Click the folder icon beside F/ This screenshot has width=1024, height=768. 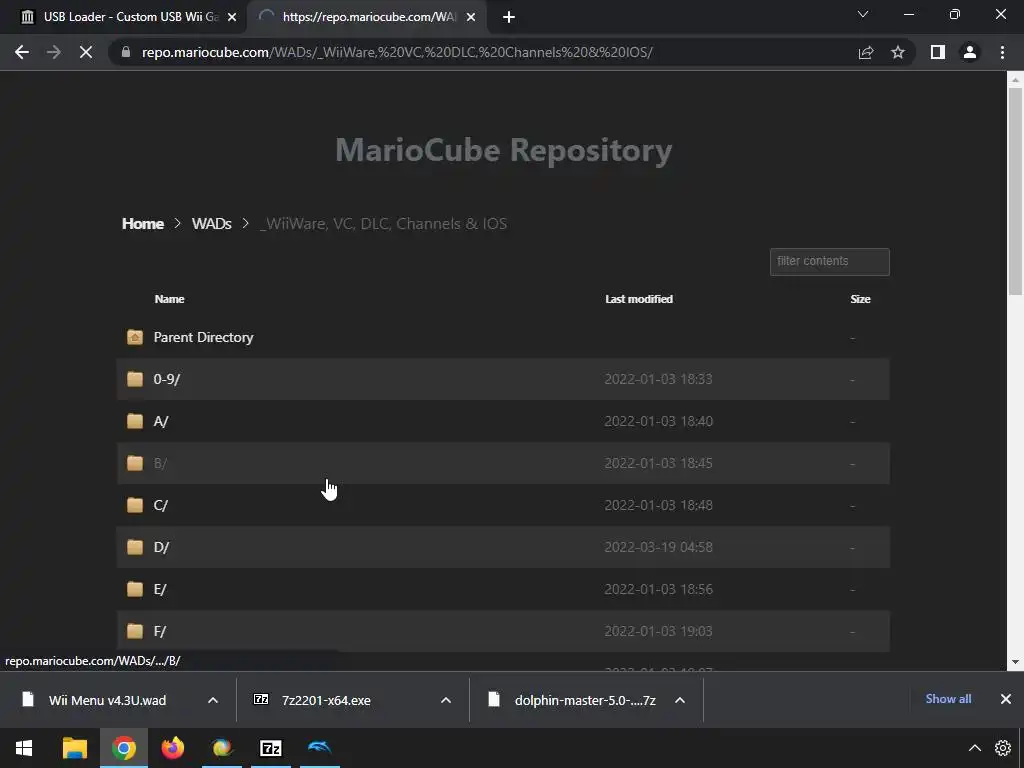pyautogui.click(x=135, y=631)
